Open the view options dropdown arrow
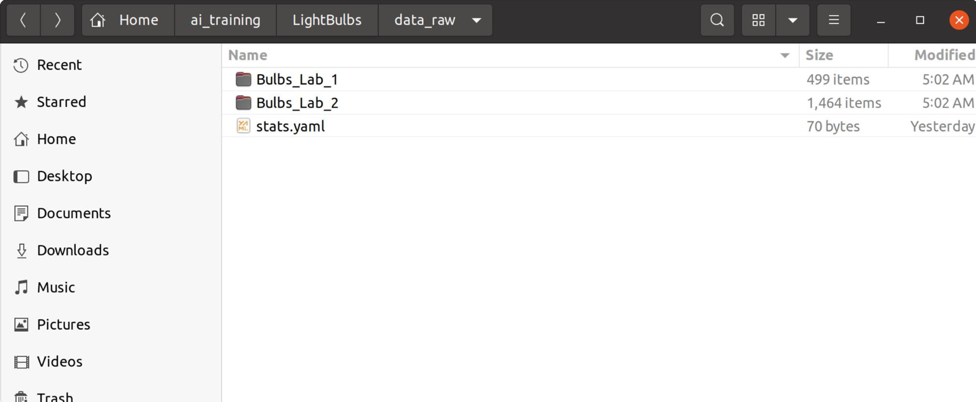The width and height of the screenshot is (976, 402). tap(792, 20)
